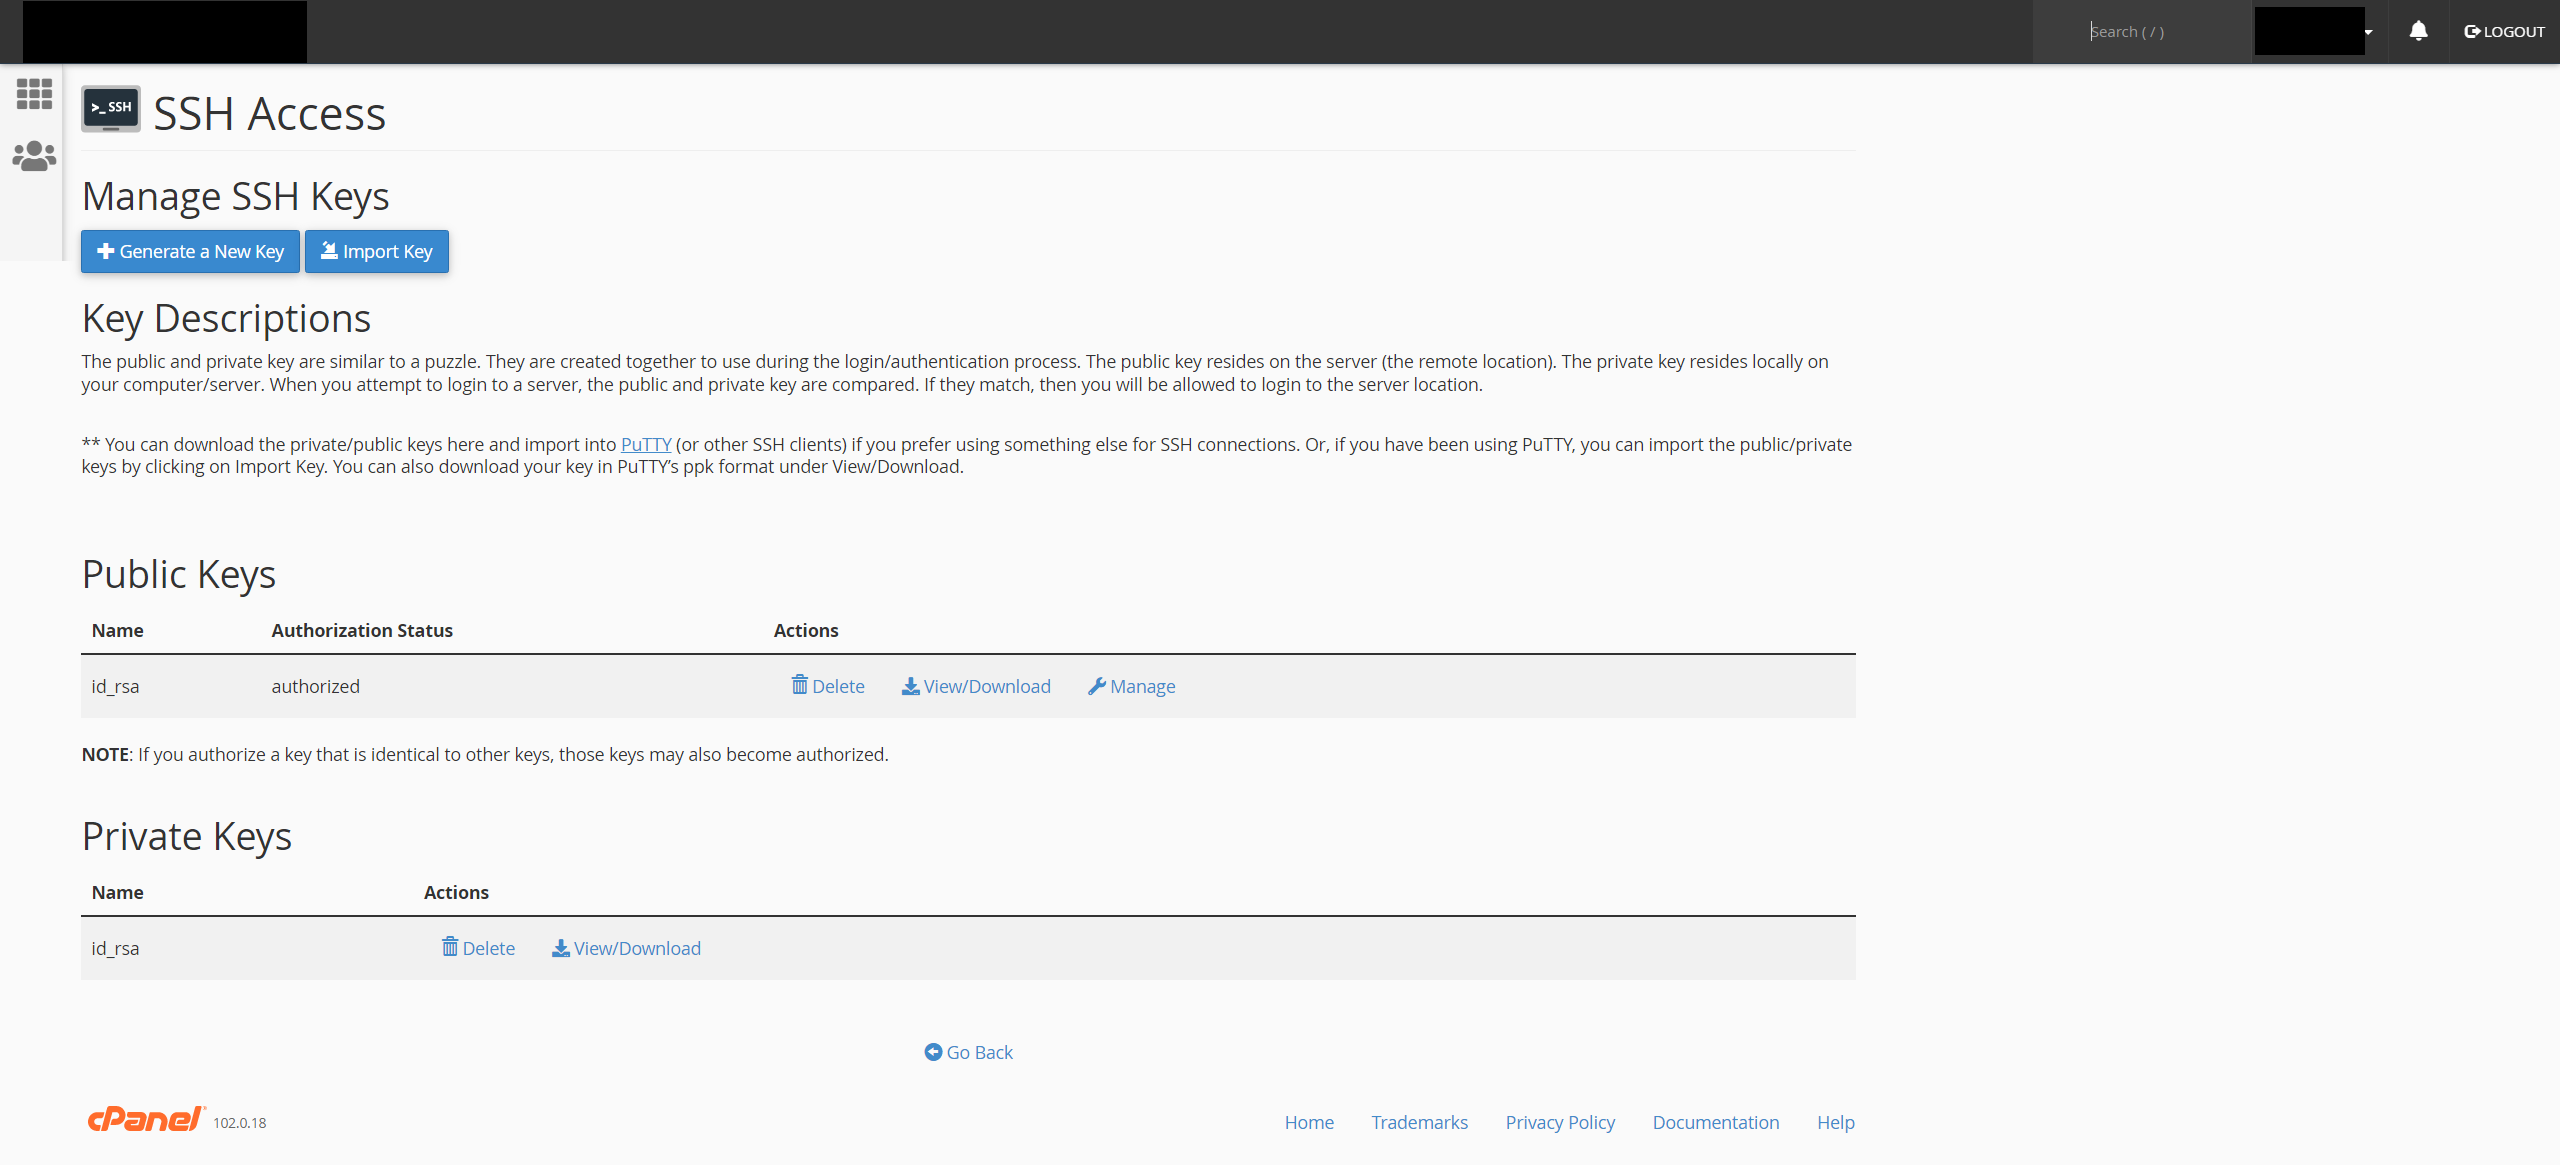Screen dimensions: 2560x1165
Task: Expand the user account dropdown arrow
Action: [x=2368, y=32]
